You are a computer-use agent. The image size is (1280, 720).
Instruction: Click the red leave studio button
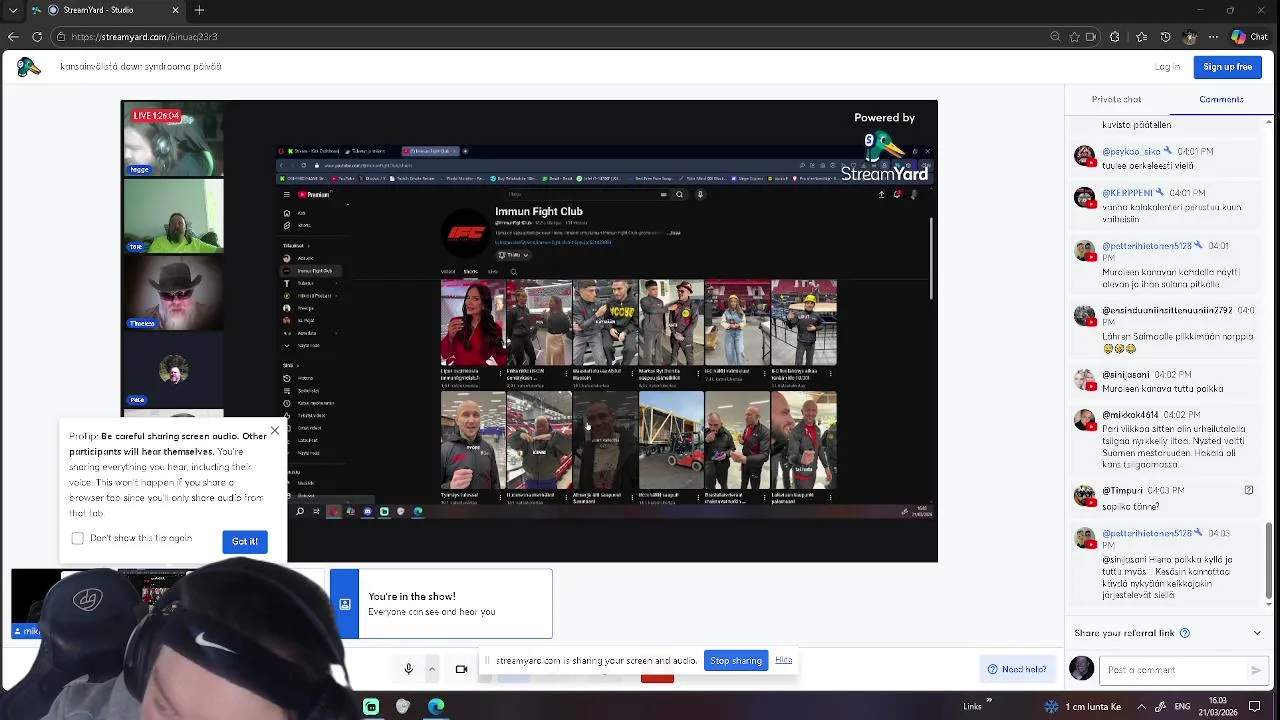point(657,677)
